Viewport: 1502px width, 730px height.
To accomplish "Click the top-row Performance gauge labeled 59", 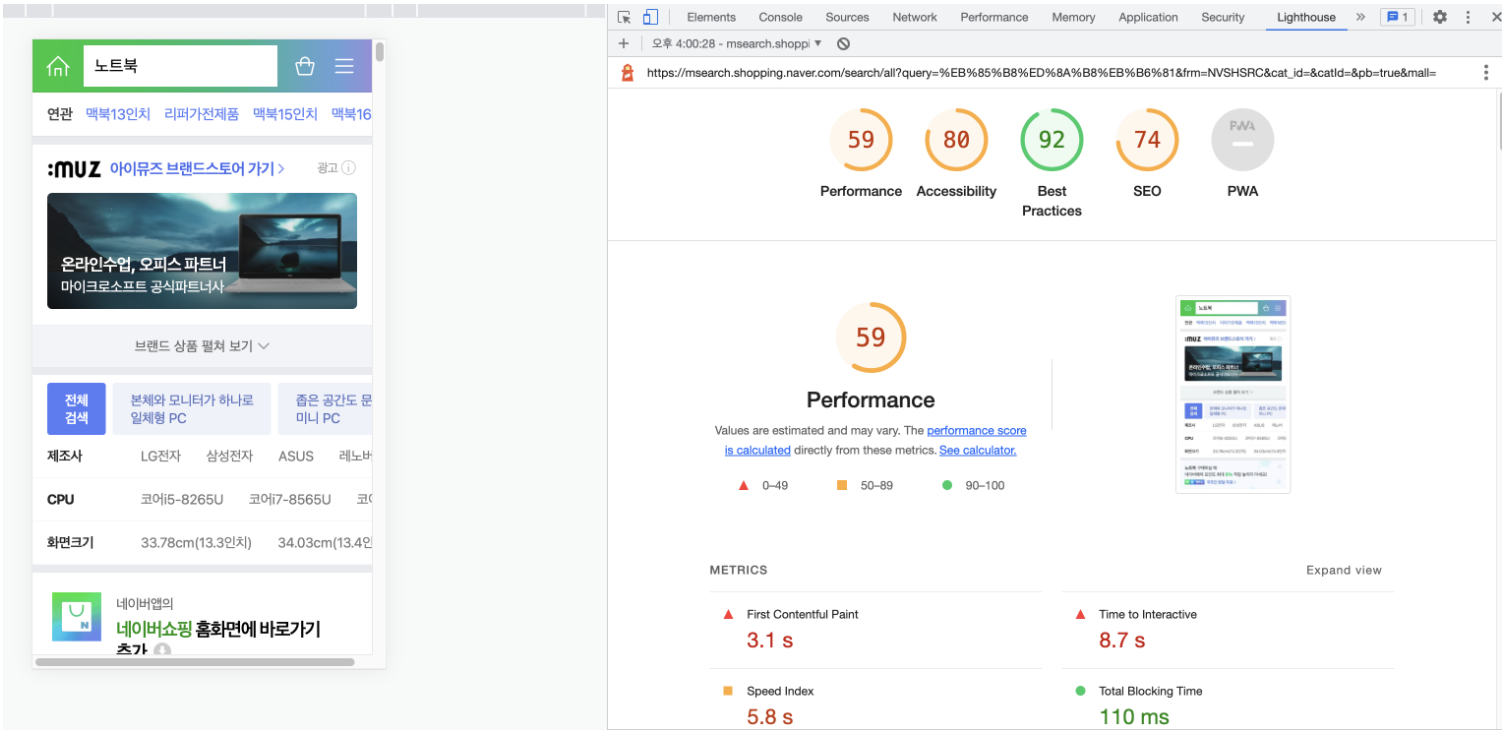I will click(861, 153).
